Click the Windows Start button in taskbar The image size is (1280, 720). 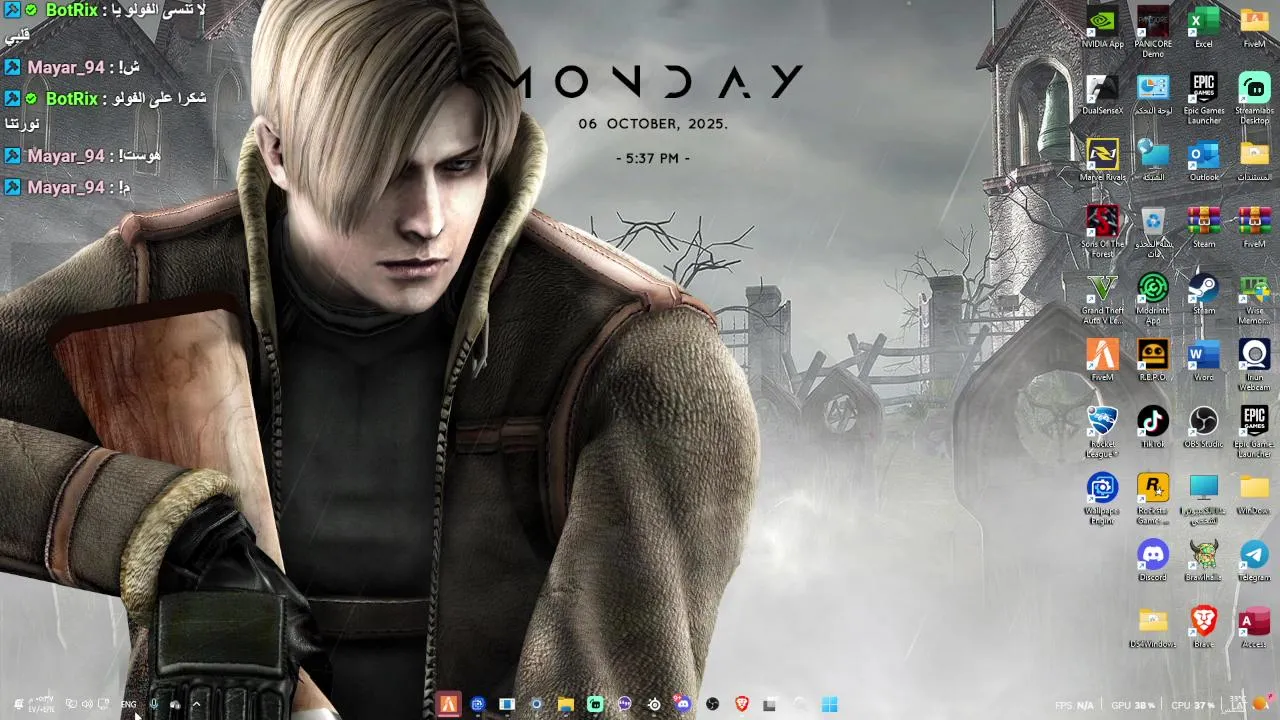(829, 705)
